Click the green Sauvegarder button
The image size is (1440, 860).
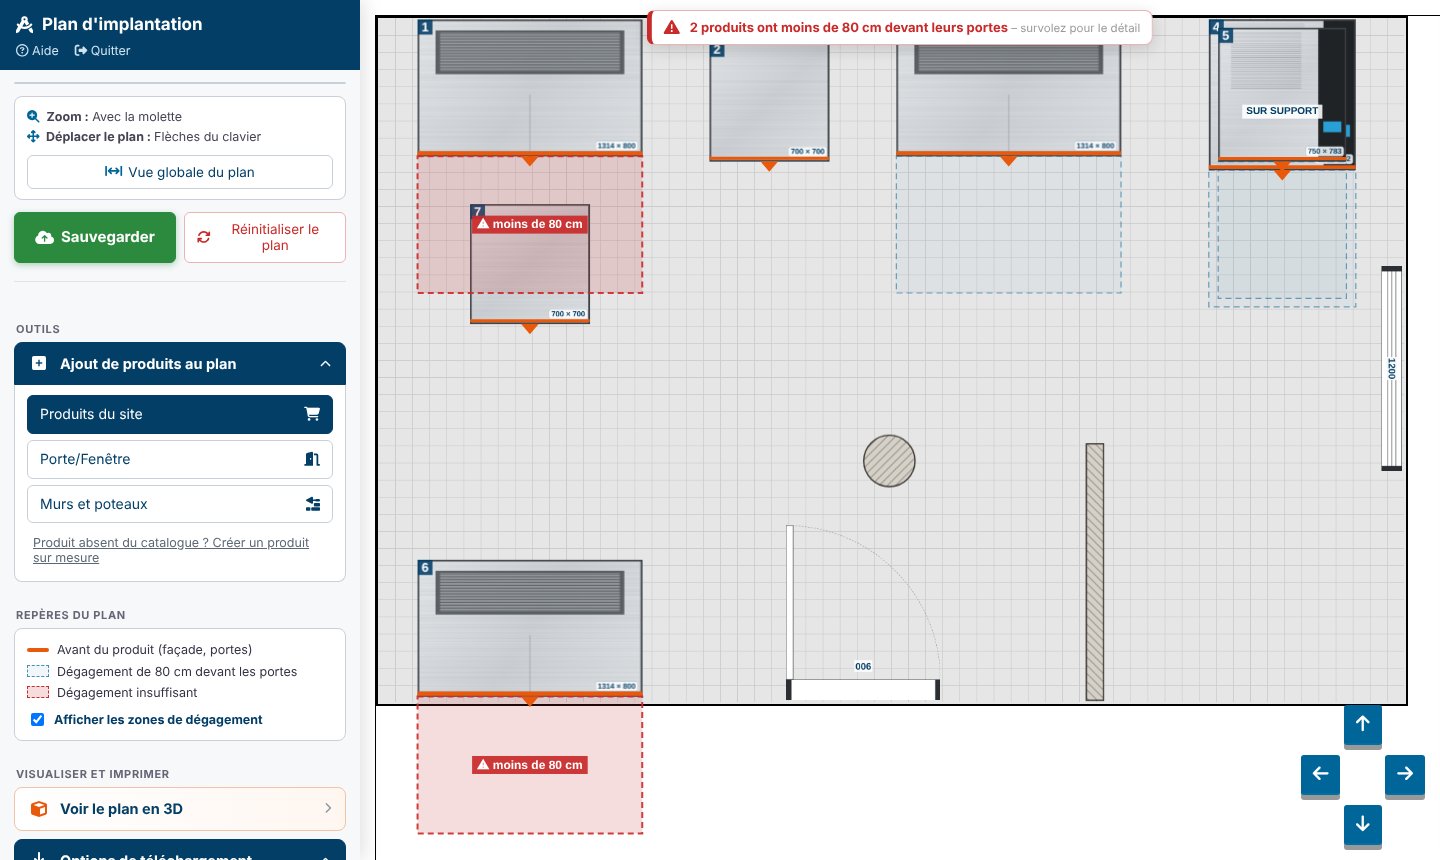(x=95, y=237)
